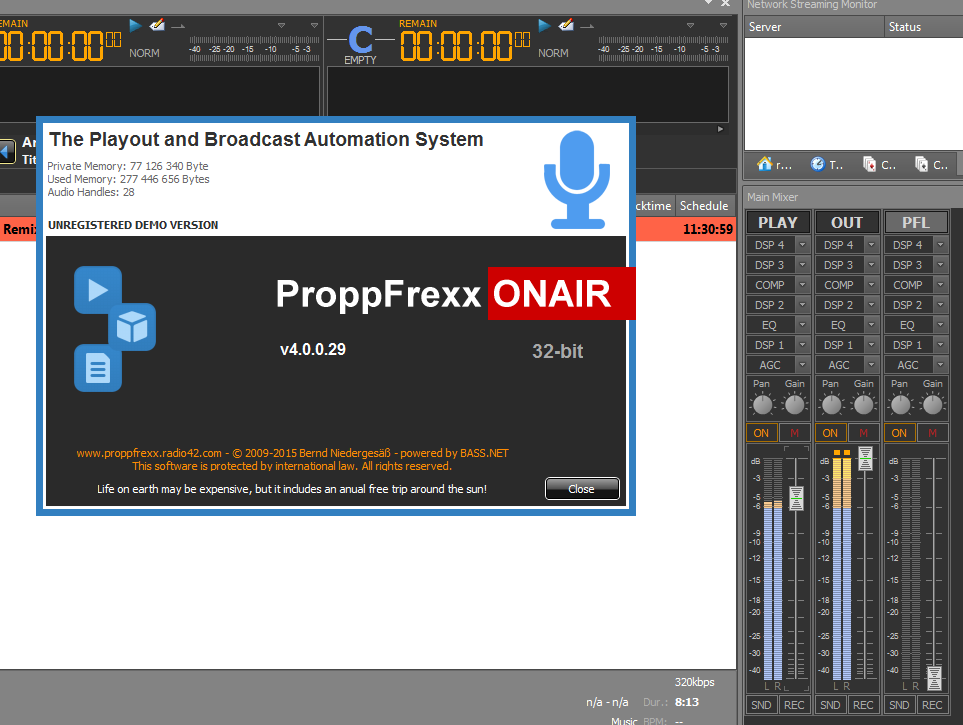The height and width of the screenshot is (725, 963).
Task: Mute the PFL mixer channel
Action: pos(932,433)
